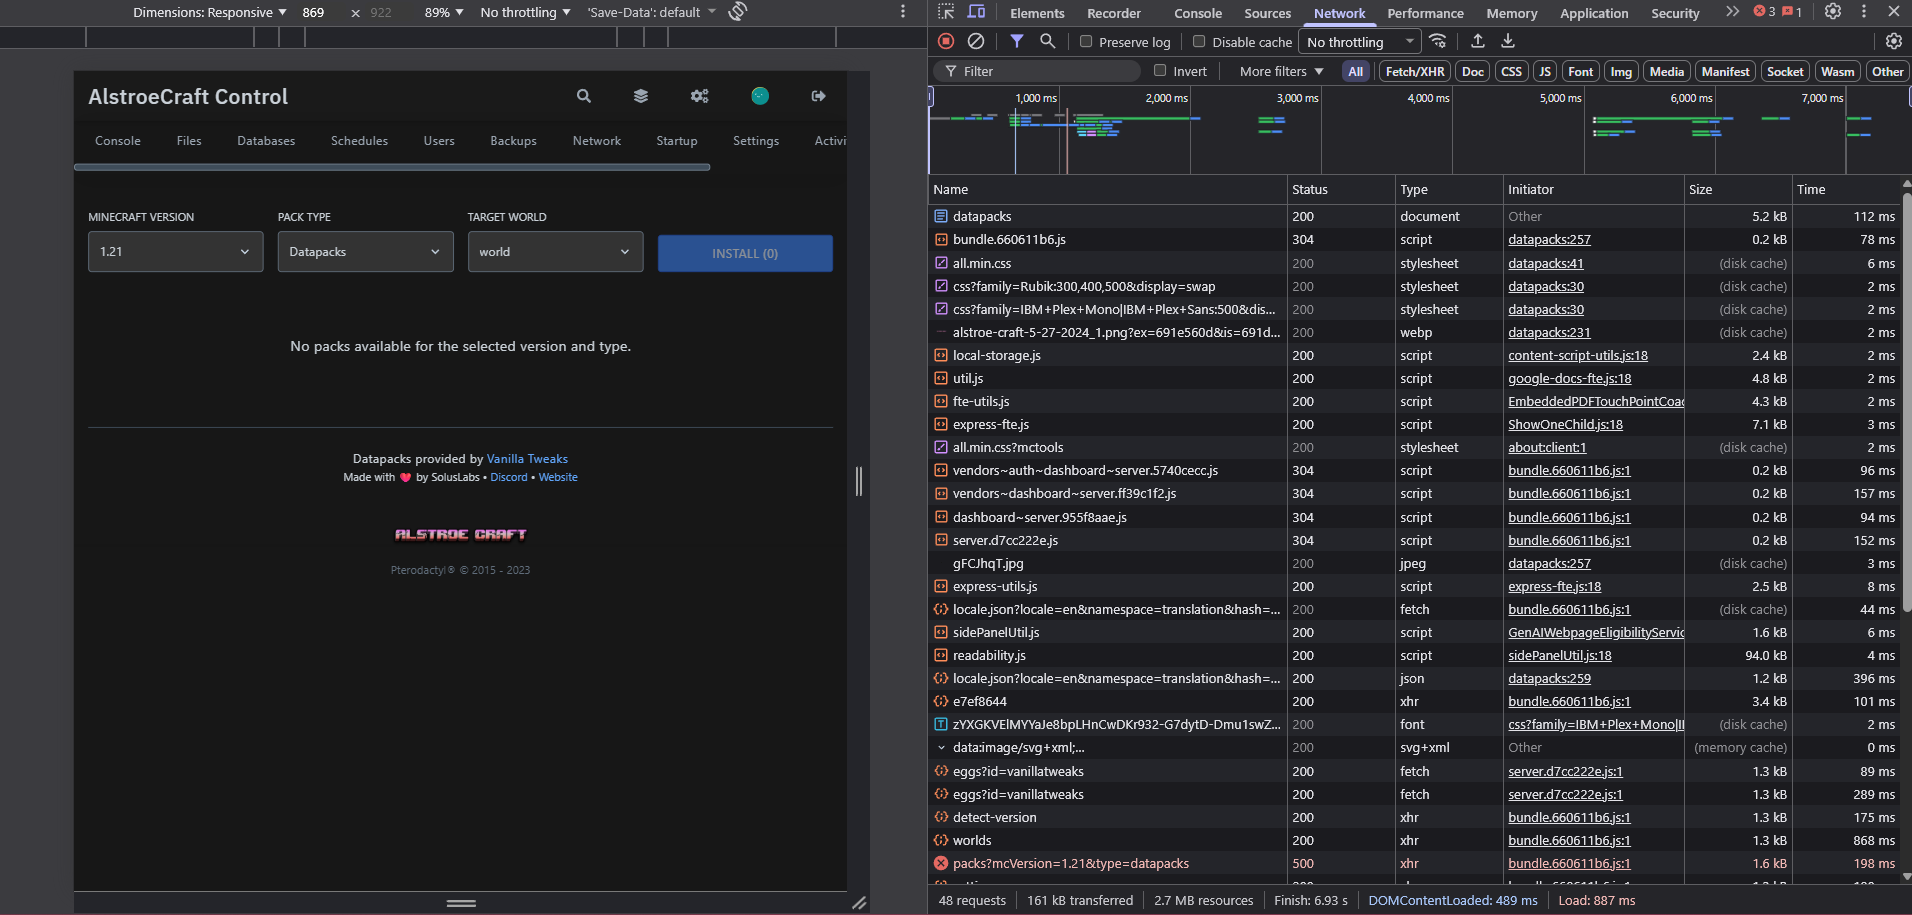
Task: Tick the Invert filter checkbox
Action: (1160, 71)
